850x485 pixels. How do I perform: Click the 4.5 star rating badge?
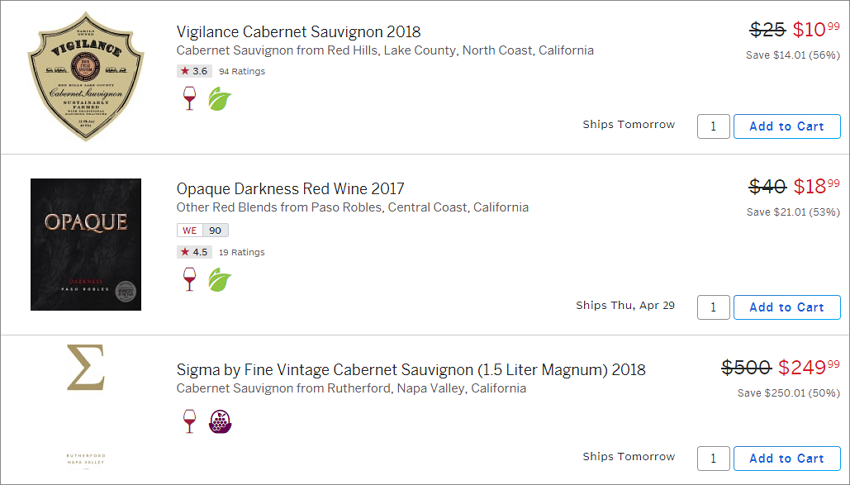(194, 252)
